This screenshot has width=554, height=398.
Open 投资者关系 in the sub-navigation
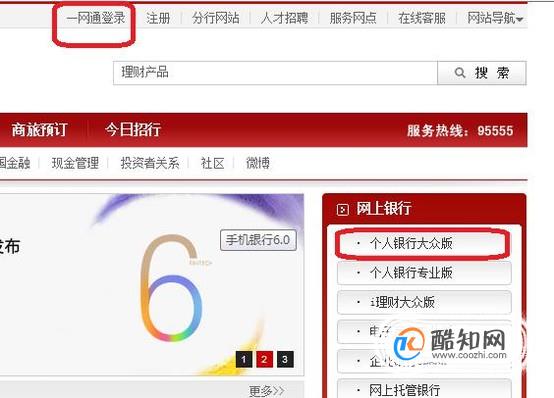tap(150, 163)
